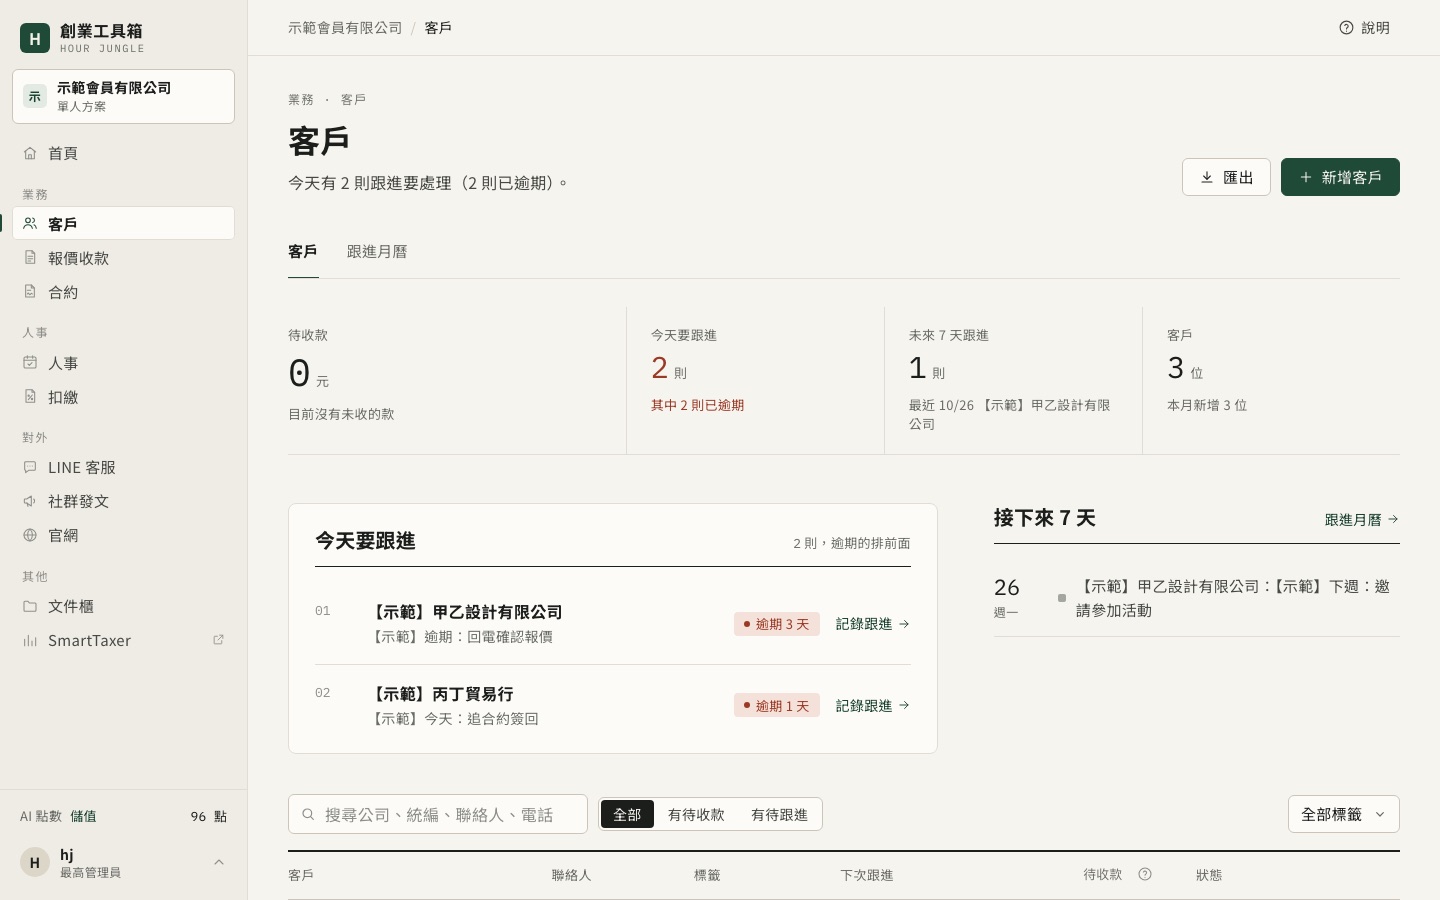Click the 社群發文 megaphone icon
Screen dimensions: 1440x900
[x=30, y=501]
